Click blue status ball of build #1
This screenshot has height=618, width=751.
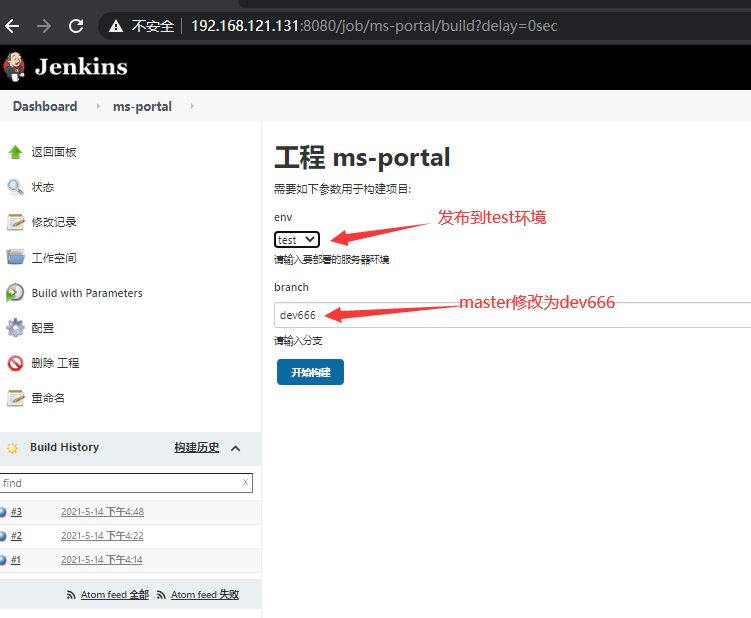(2, 560)
